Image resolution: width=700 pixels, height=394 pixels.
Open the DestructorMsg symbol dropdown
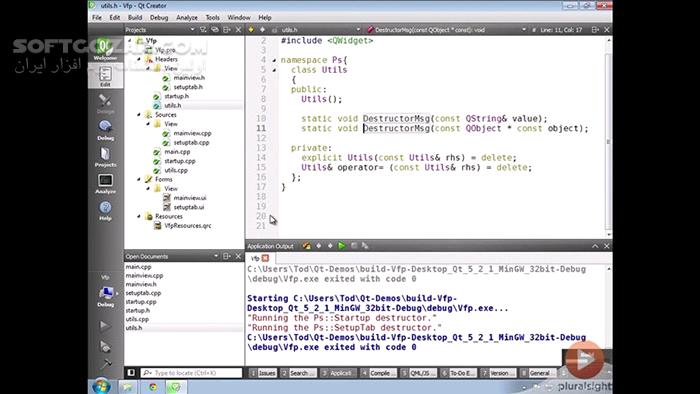click(446, 29)
